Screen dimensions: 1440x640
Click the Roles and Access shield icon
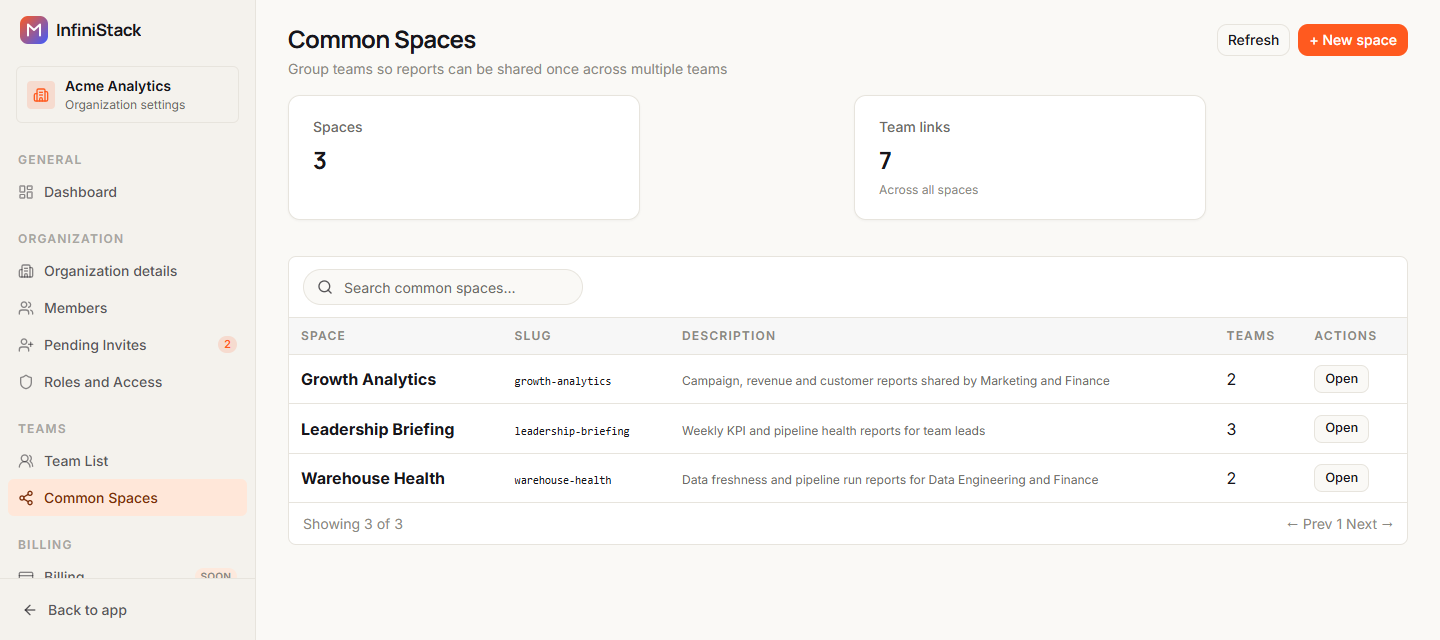[x=26, y=382]
